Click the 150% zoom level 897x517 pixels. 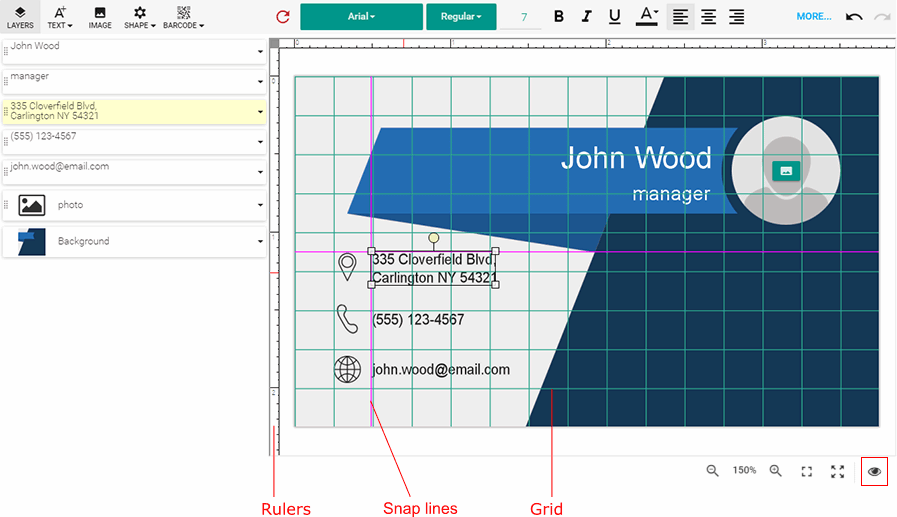point(744,470)
